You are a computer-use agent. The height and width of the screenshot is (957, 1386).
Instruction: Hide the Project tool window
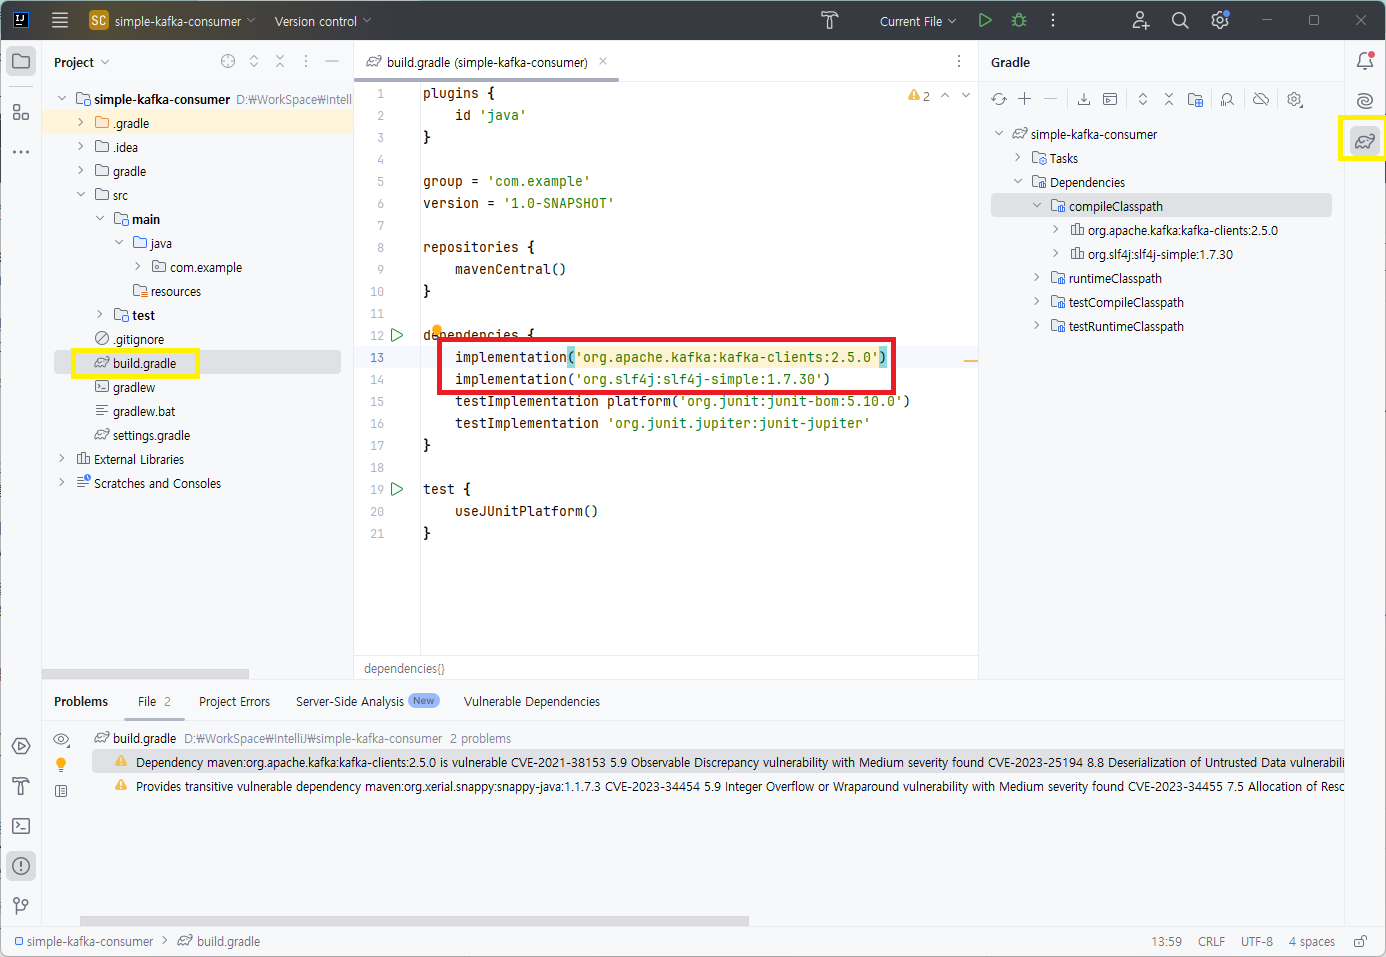point(332,61)
